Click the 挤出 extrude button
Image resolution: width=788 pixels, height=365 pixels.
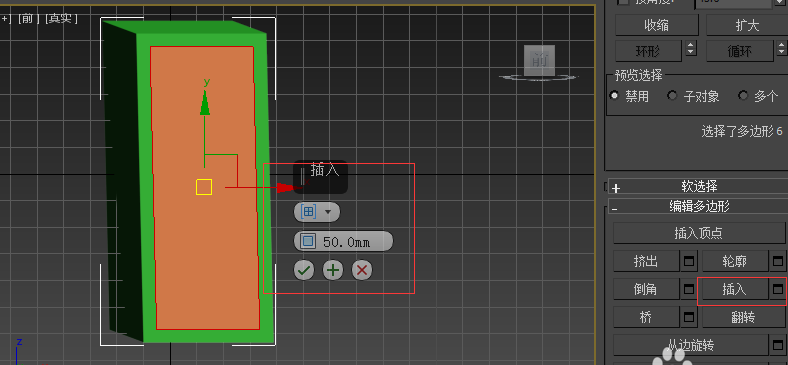click(x=646, y=261)
